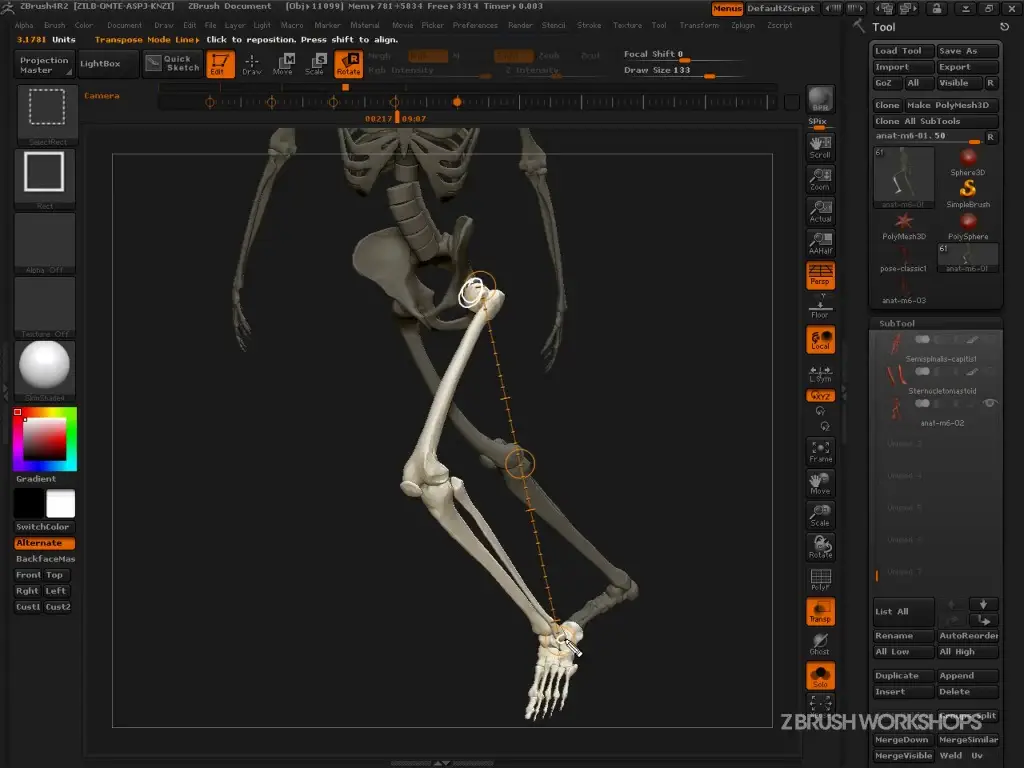Open the Preferences menu
This screenshot has height=768, width=1024.
pyautogui.click(x=474, y=25)
